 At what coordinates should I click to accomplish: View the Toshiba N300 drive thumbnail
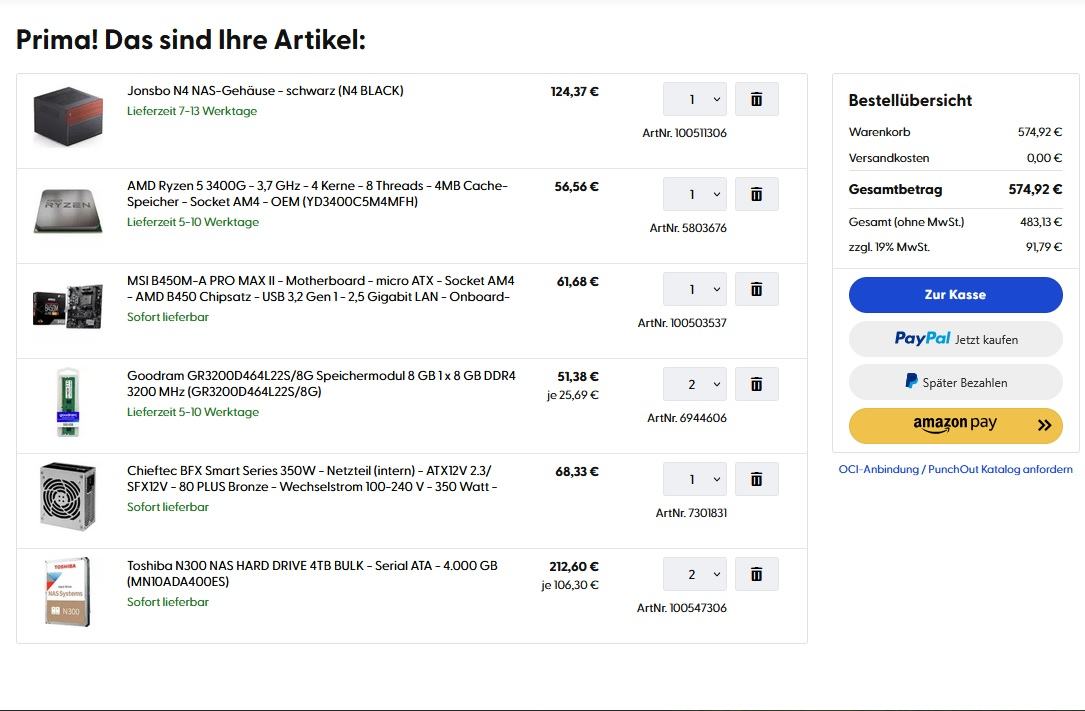(68, 592)
